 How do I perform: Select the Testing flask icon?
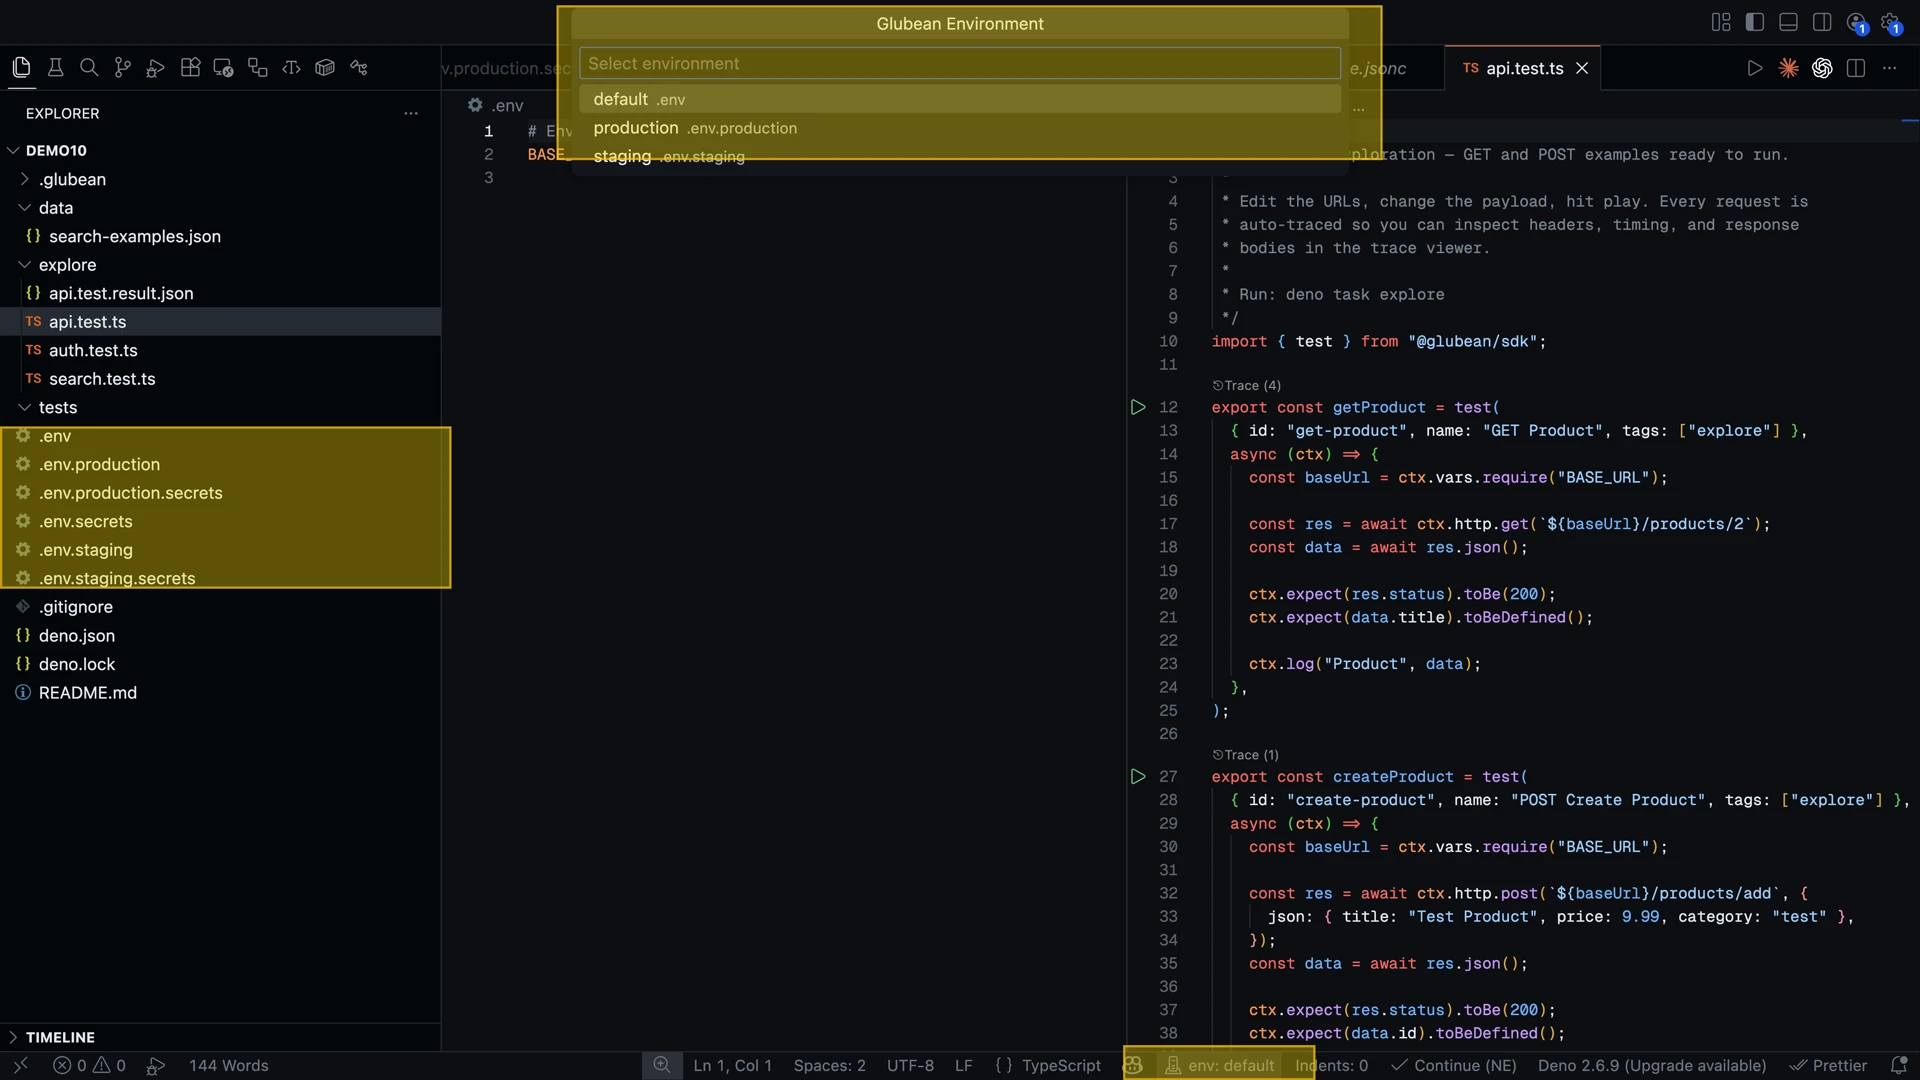coord(55,67)
